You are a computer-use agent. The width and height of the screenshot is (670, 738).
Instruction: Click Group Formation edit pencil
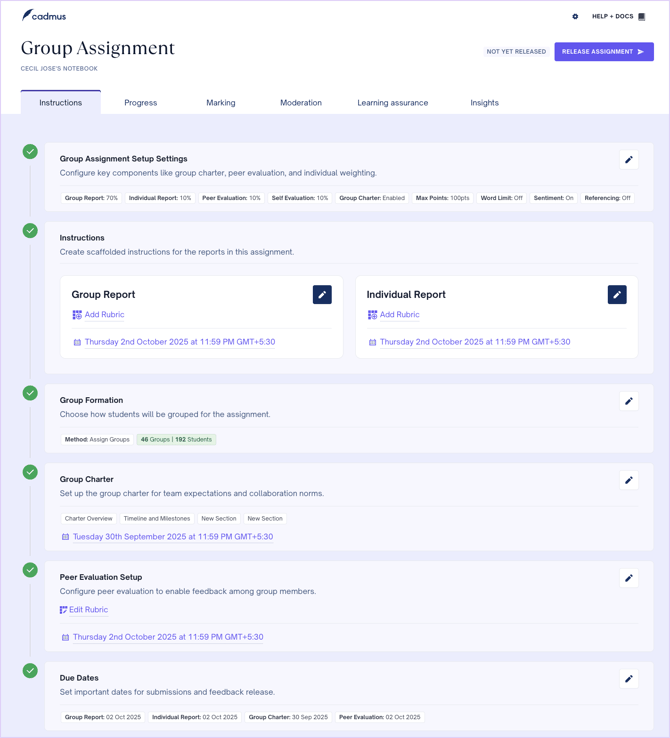click(x=629, y=401)
